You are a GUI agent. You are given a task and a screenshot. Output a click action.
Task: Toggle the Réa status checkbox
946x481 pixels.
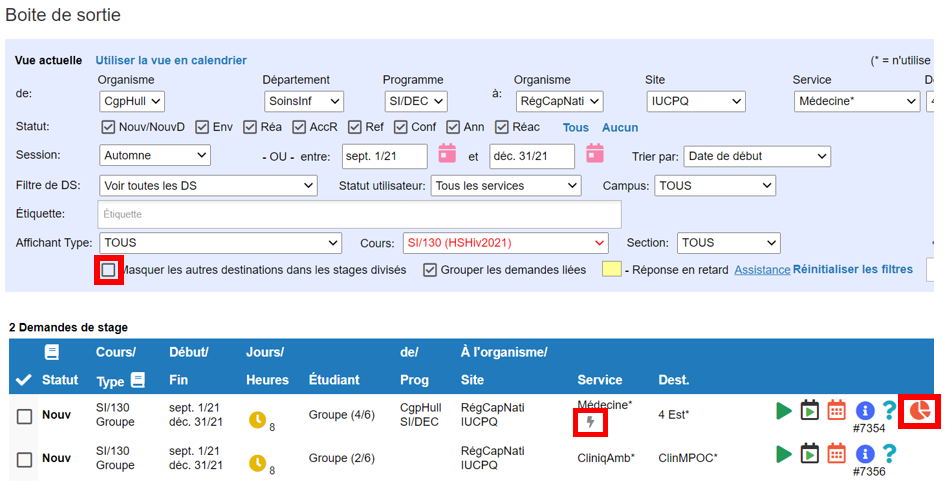pos(250,127)
